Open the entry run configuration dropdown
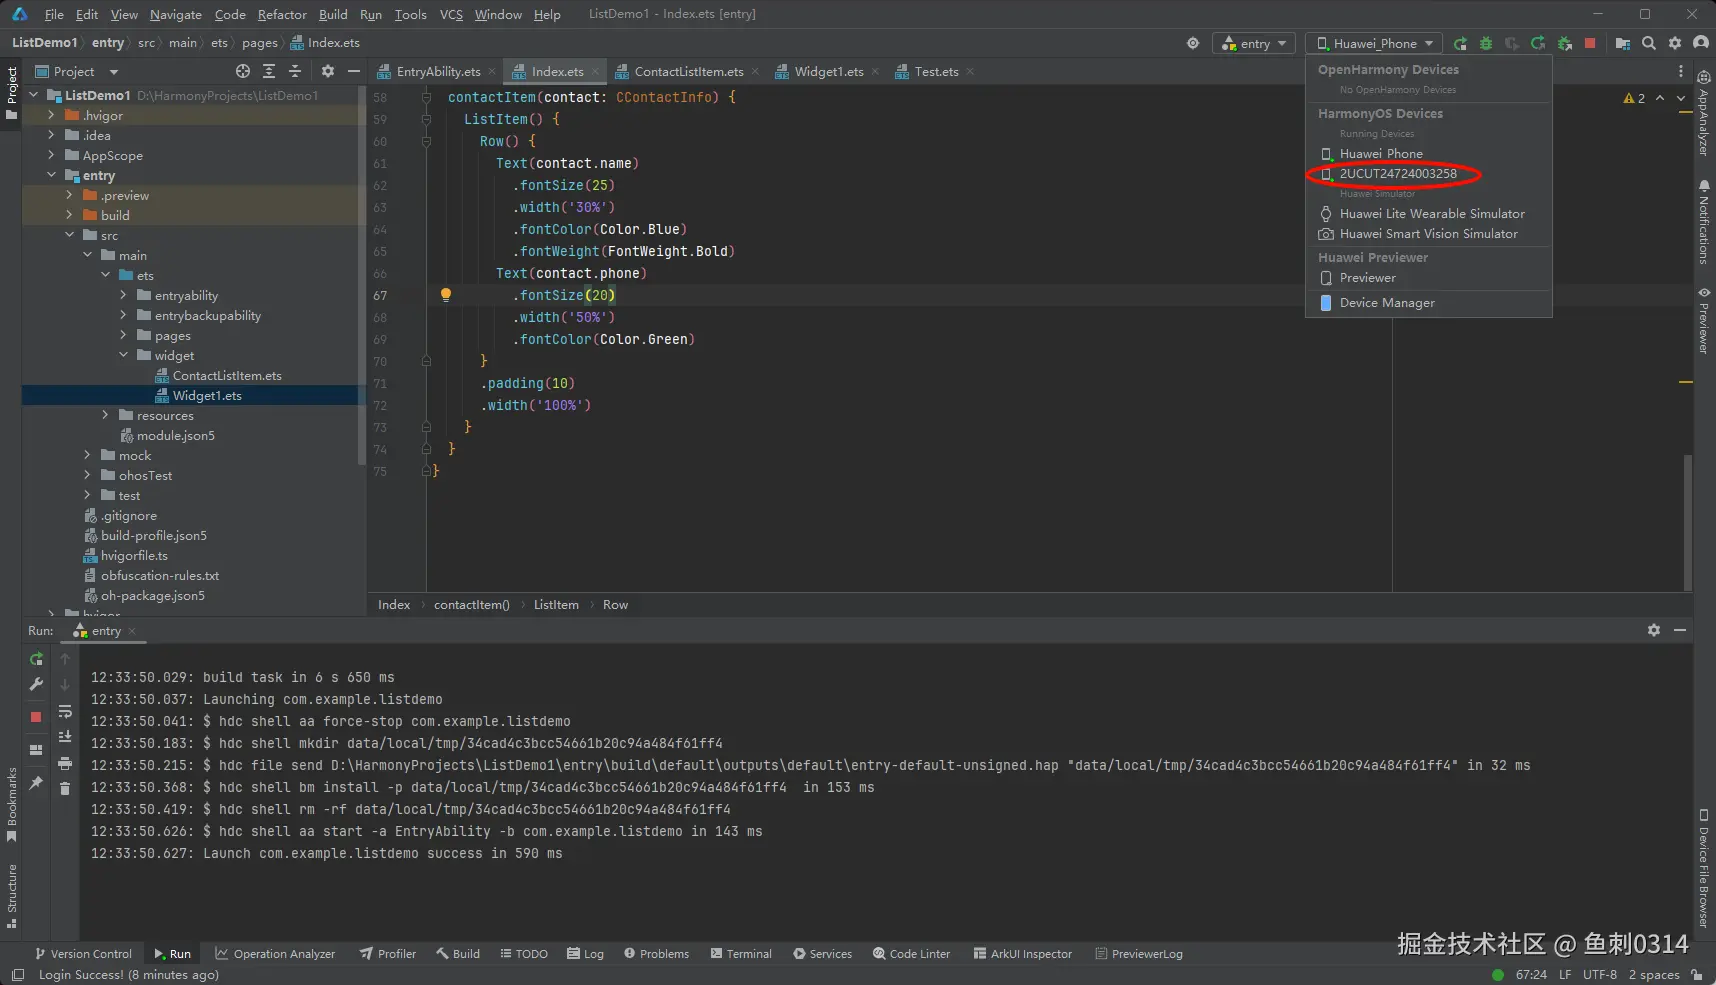The image size is (1716, 985). (1255, 43)
